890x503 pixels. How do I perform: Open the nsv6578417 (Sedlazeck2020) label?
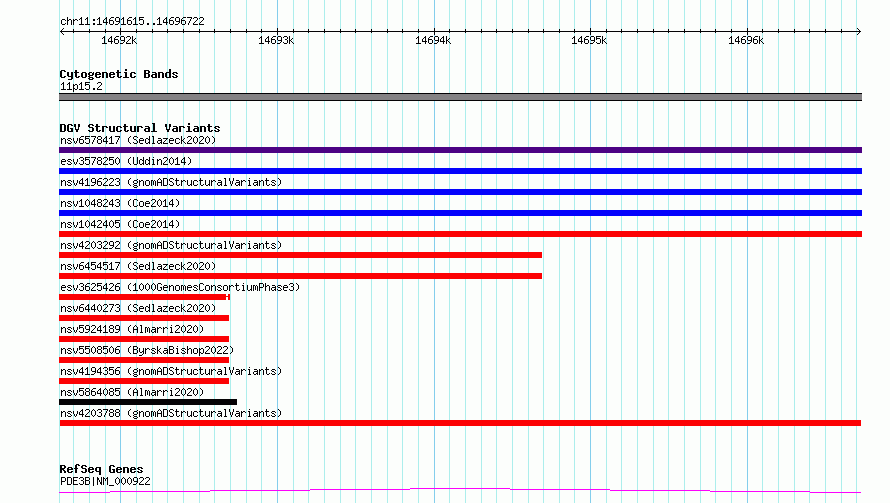point(138,140)
